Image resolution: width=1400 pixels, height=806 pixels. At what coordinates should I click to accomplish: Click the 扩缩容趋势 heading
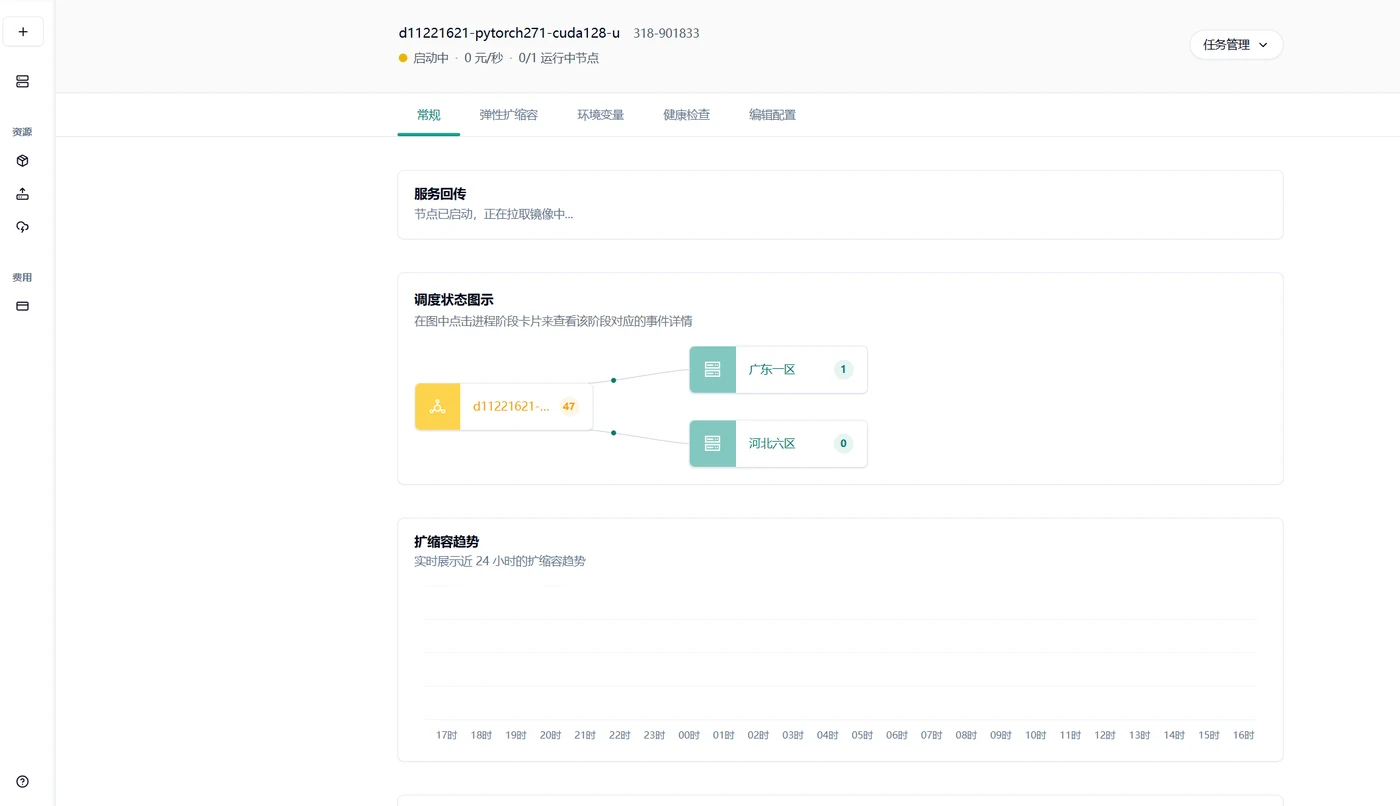click(446, 541)
